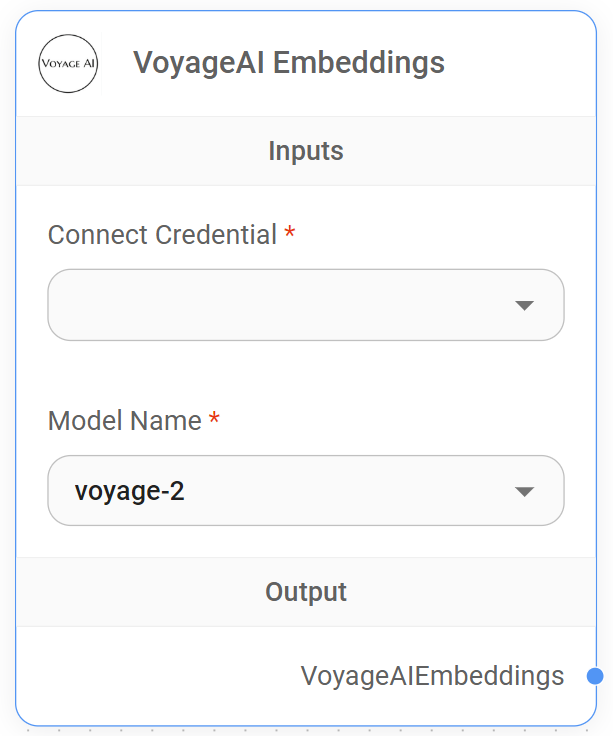Viewport: 613px width, 736px height.
Task: Click the Connect Credential dropdown arrow
Action: pyautogui.click(x=524, y=305)
